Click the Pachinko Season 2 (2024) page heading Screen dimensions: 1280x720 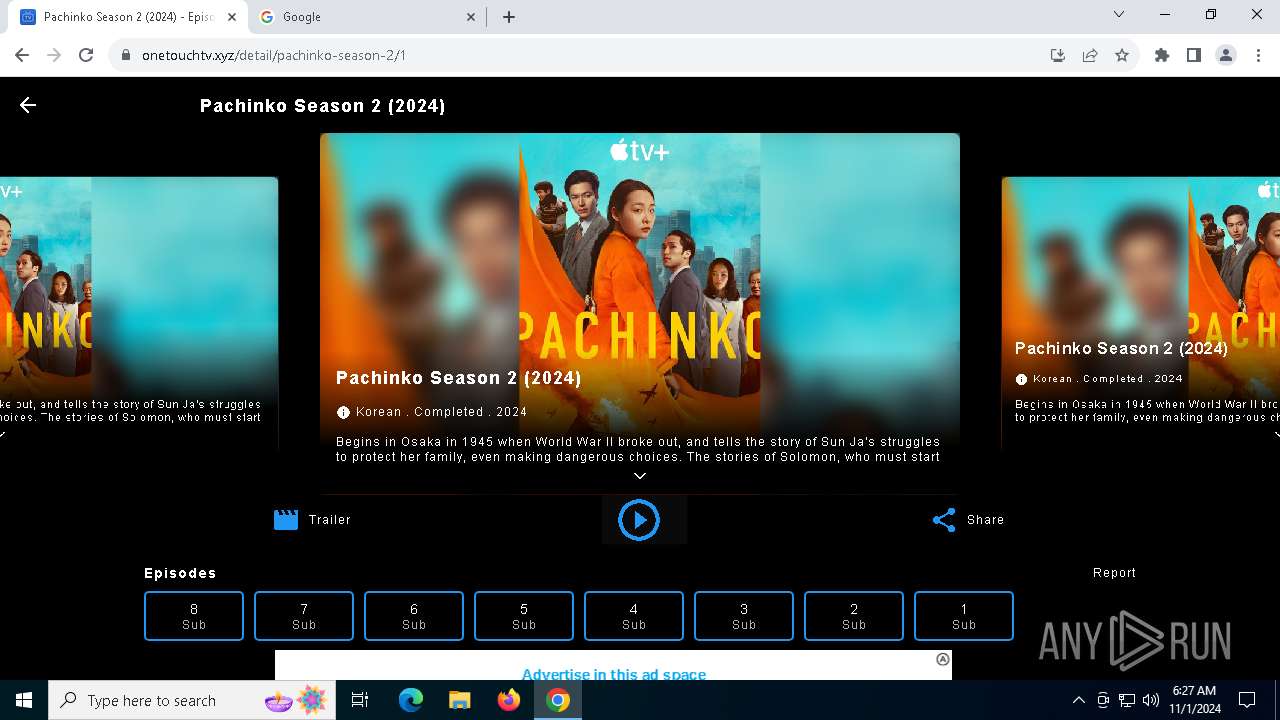tap(323, 106)
